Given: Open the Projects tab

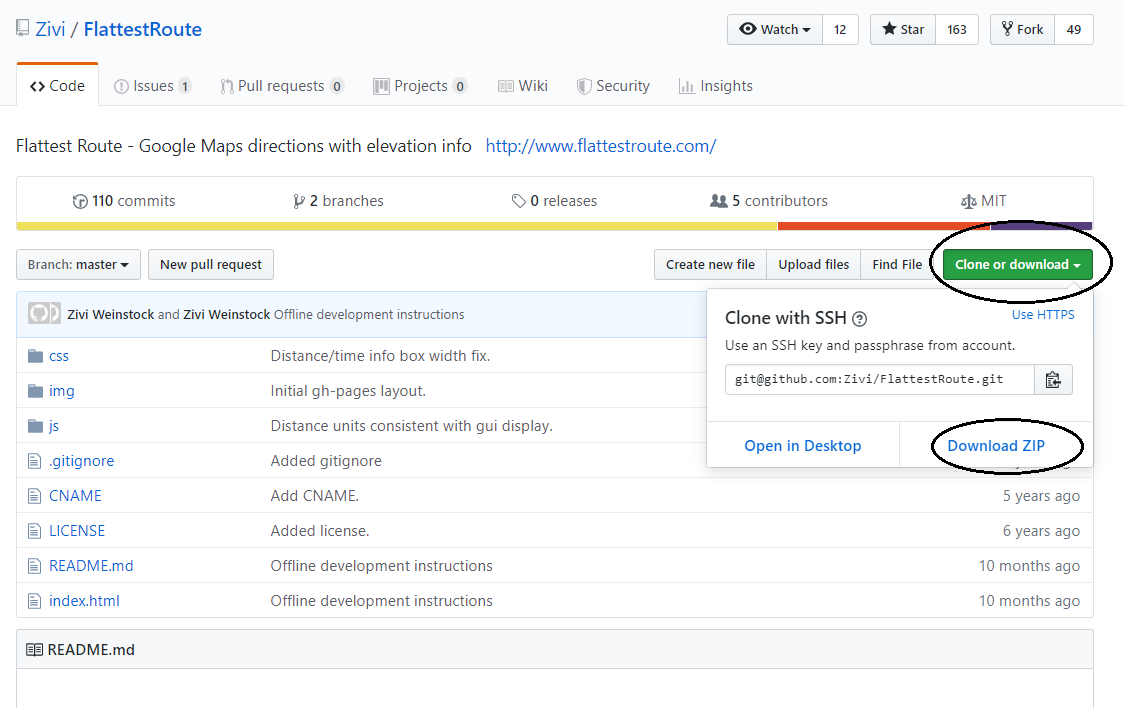Looking at the screenshot, I should click(420, 86).
